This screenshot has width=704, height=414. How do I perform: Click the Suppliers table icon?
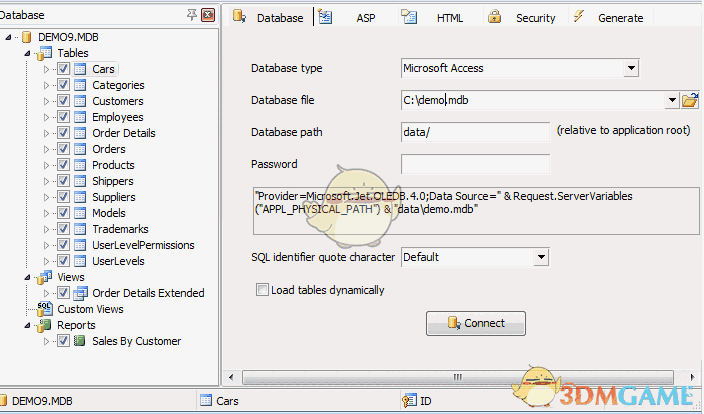point(80,197)
